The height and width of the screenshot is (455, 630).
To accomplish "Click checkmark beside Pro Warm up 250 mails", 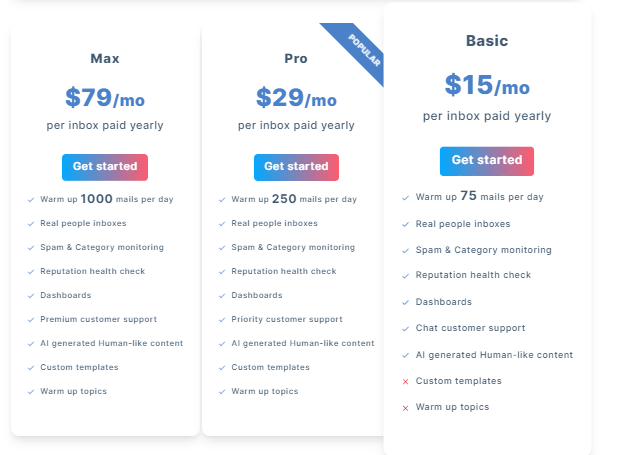I will coord(222,200).
